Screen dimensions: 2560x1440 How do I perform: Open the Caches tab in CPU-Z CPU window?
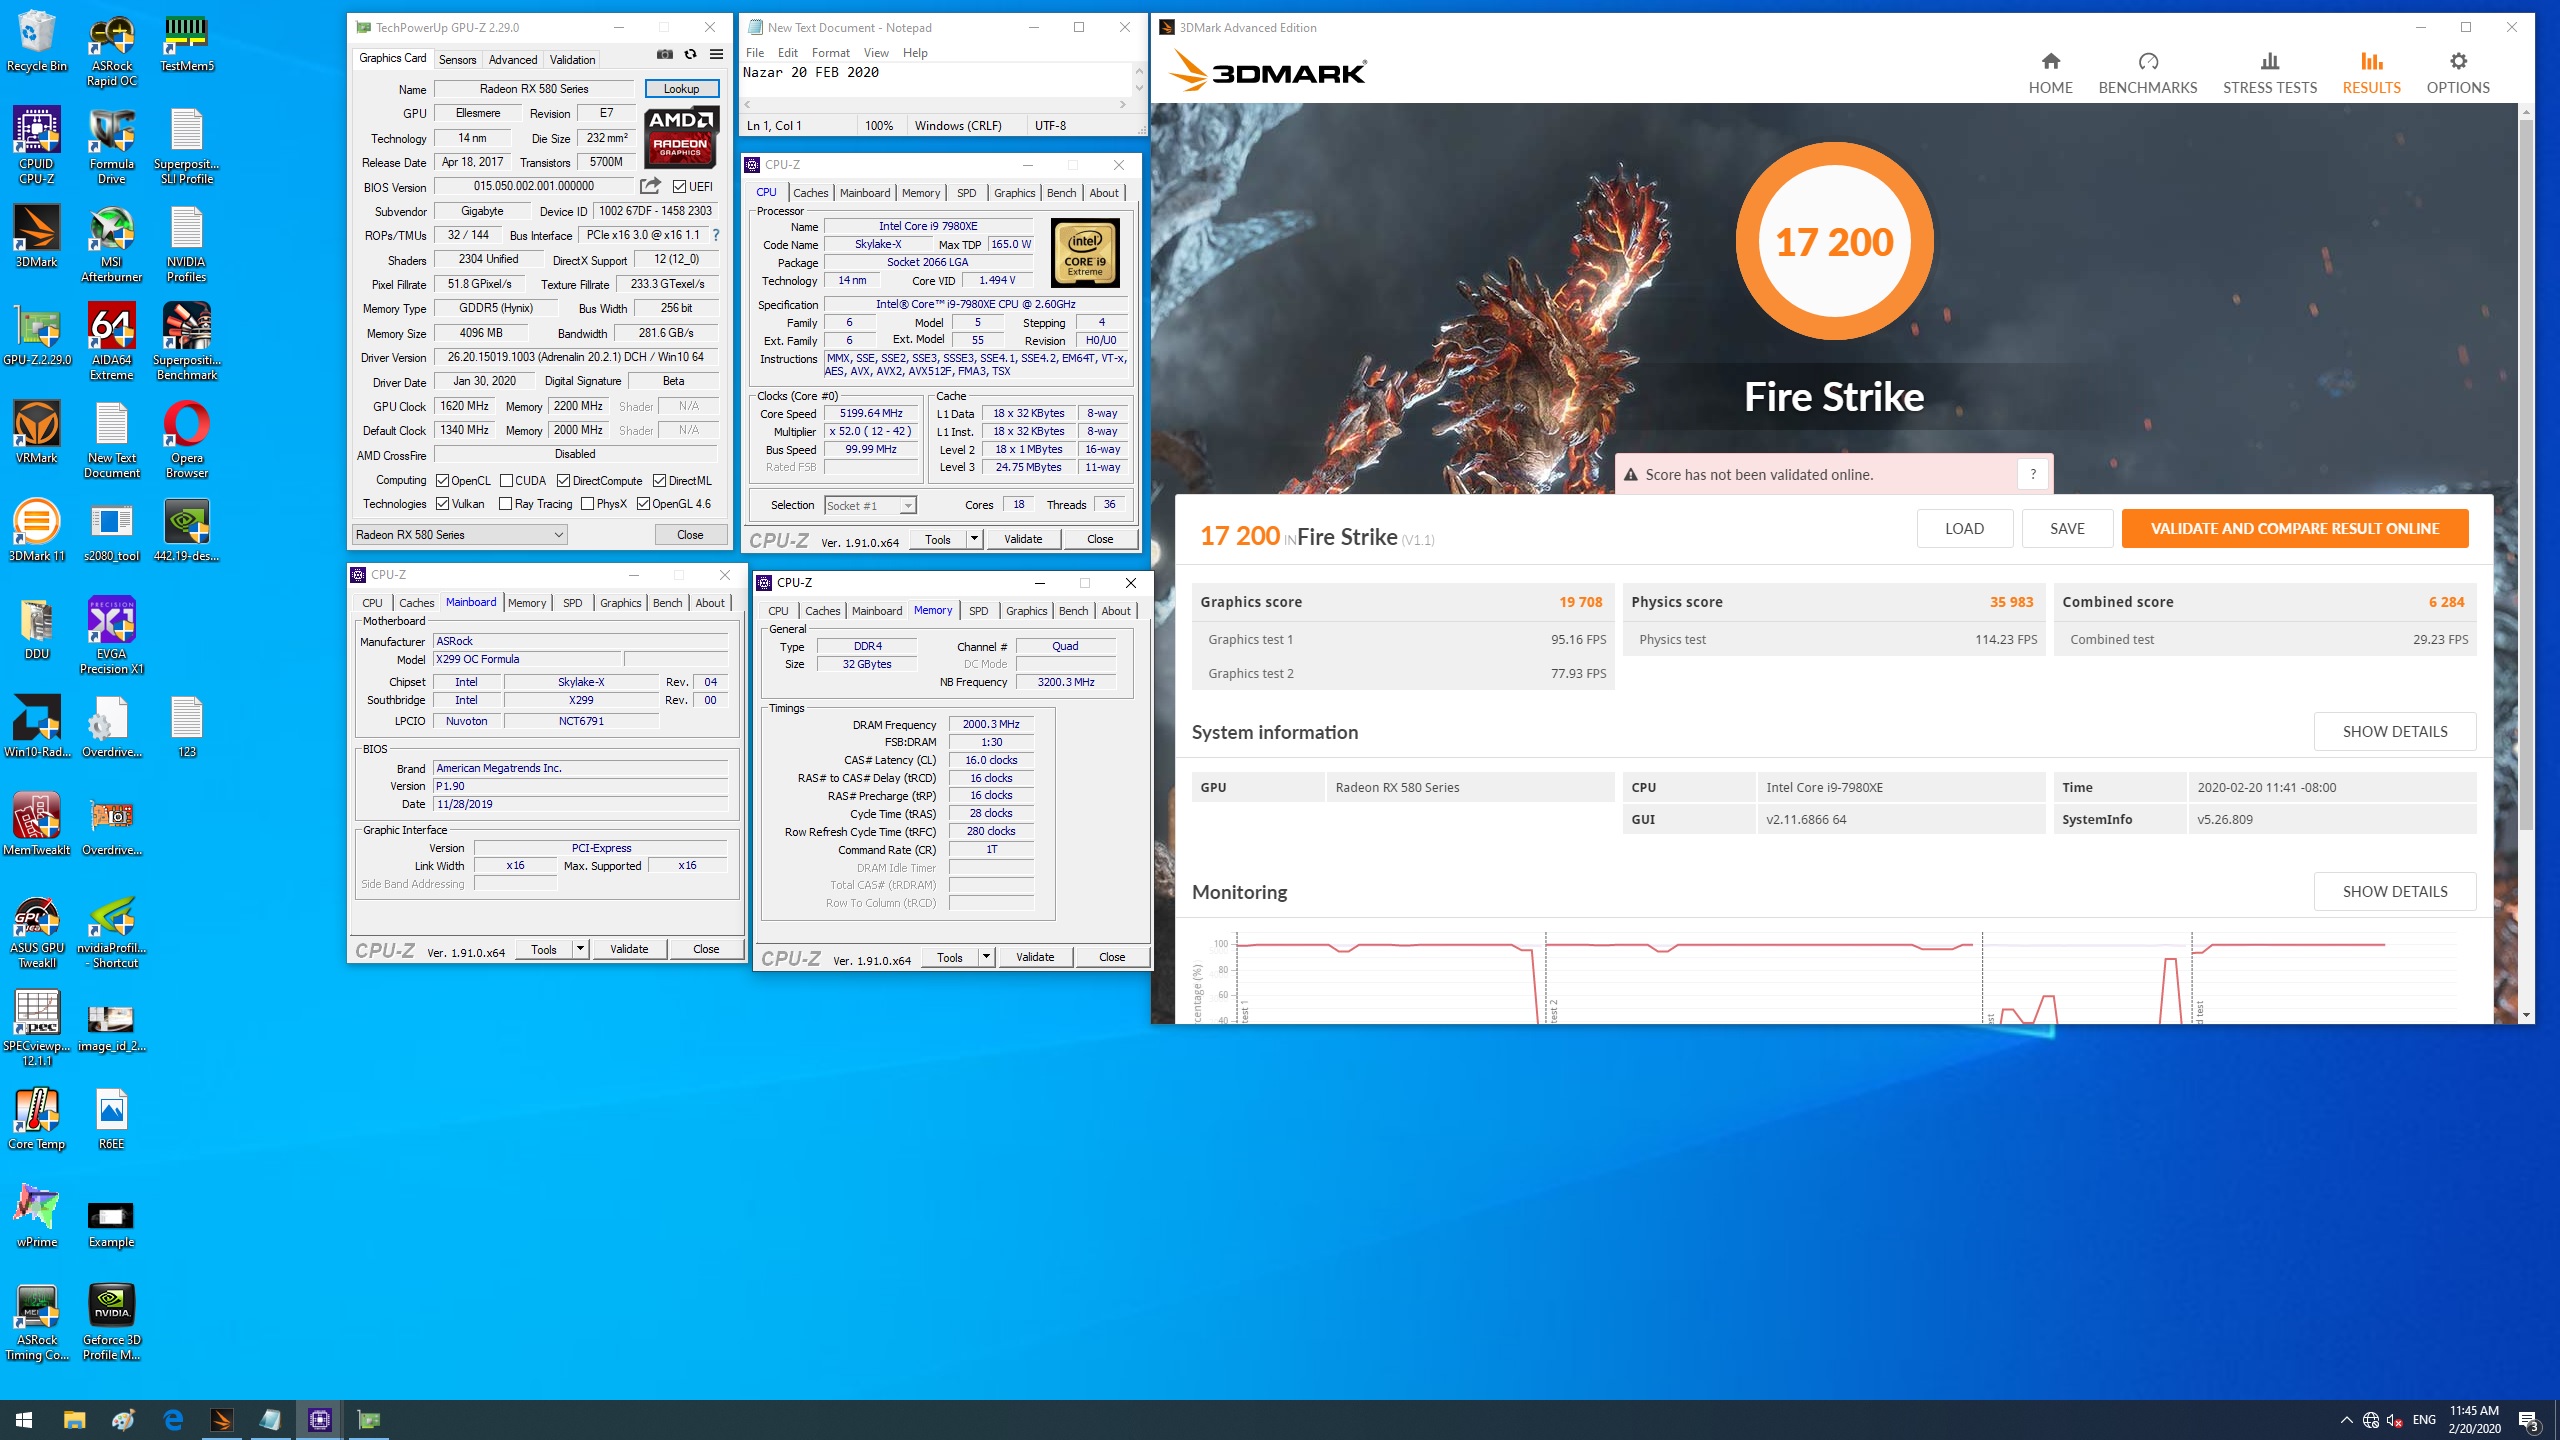coord(810,193)
